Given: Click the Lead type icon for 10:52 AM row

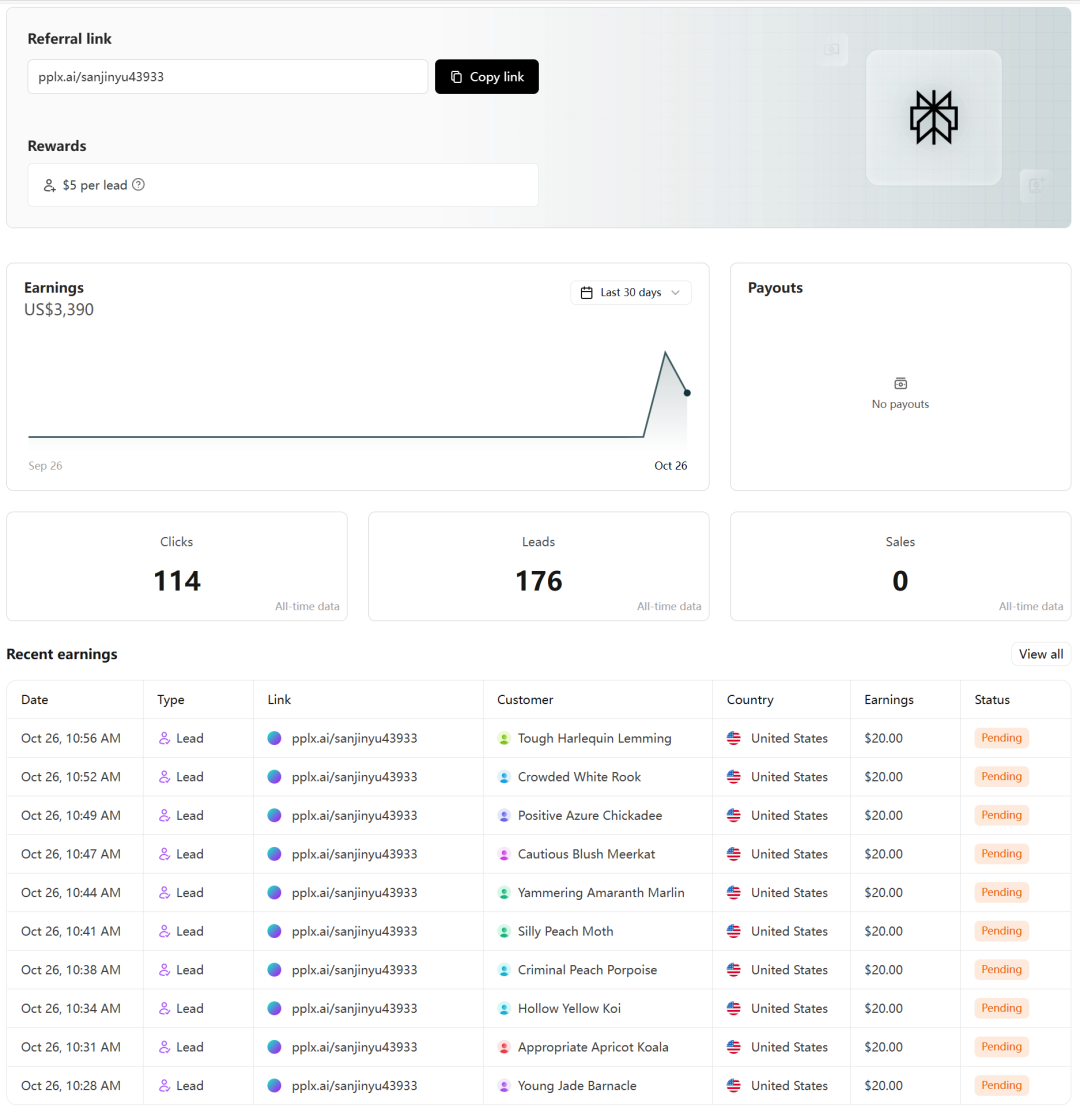Looking at the screenshot, I should point(165,777).
